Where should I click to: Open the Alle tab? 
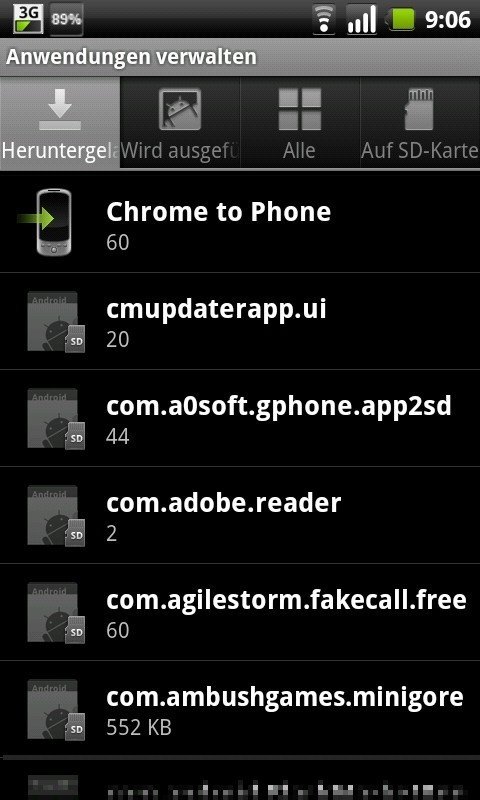pos(300,123)
